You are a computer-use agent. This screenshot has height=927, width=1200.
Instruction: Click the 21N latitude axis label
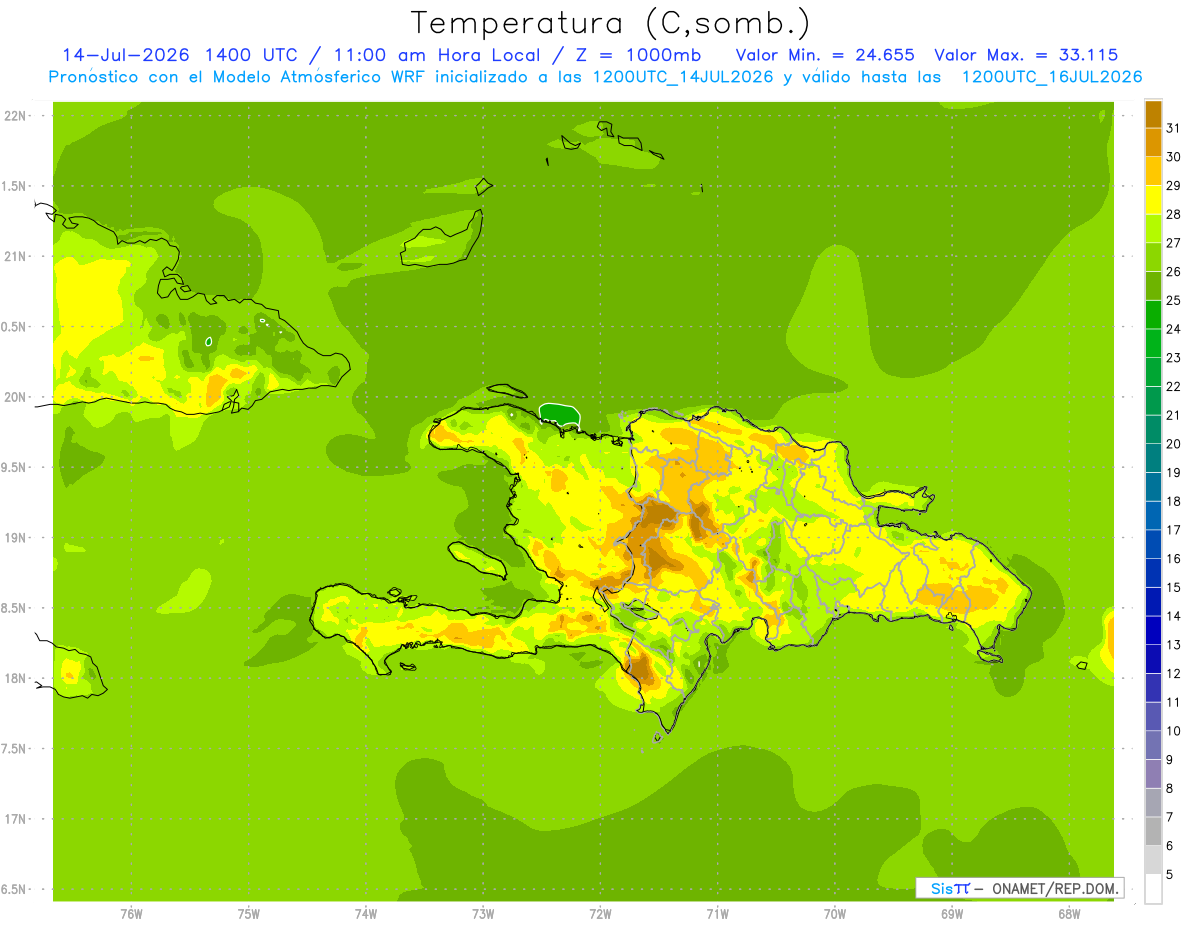click(x=17, y=257)
